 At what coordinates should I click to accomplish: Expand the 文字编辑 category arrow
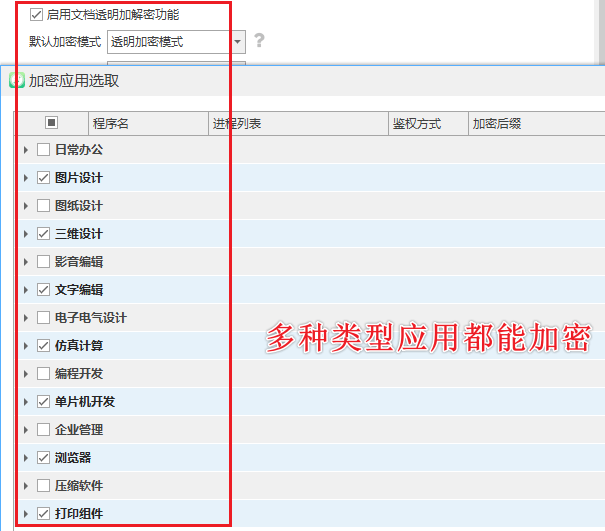point(26,290)
